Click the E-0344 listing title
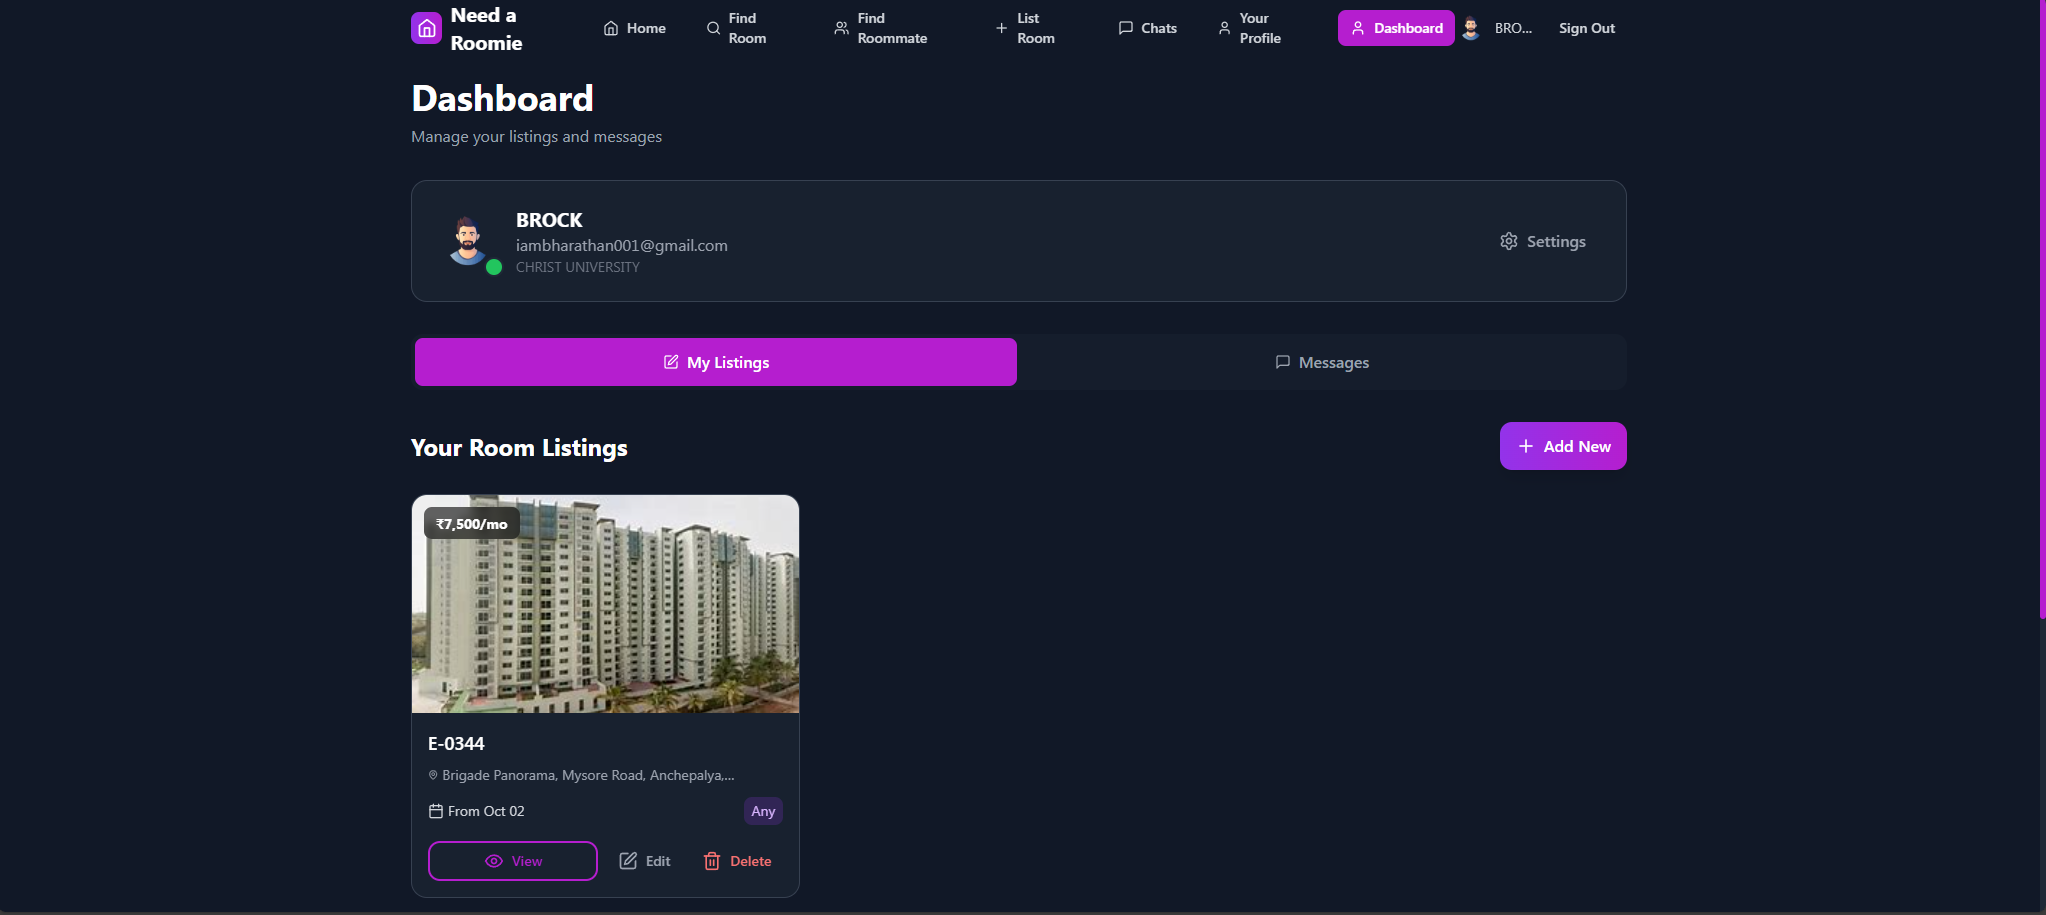 [456, 744]
